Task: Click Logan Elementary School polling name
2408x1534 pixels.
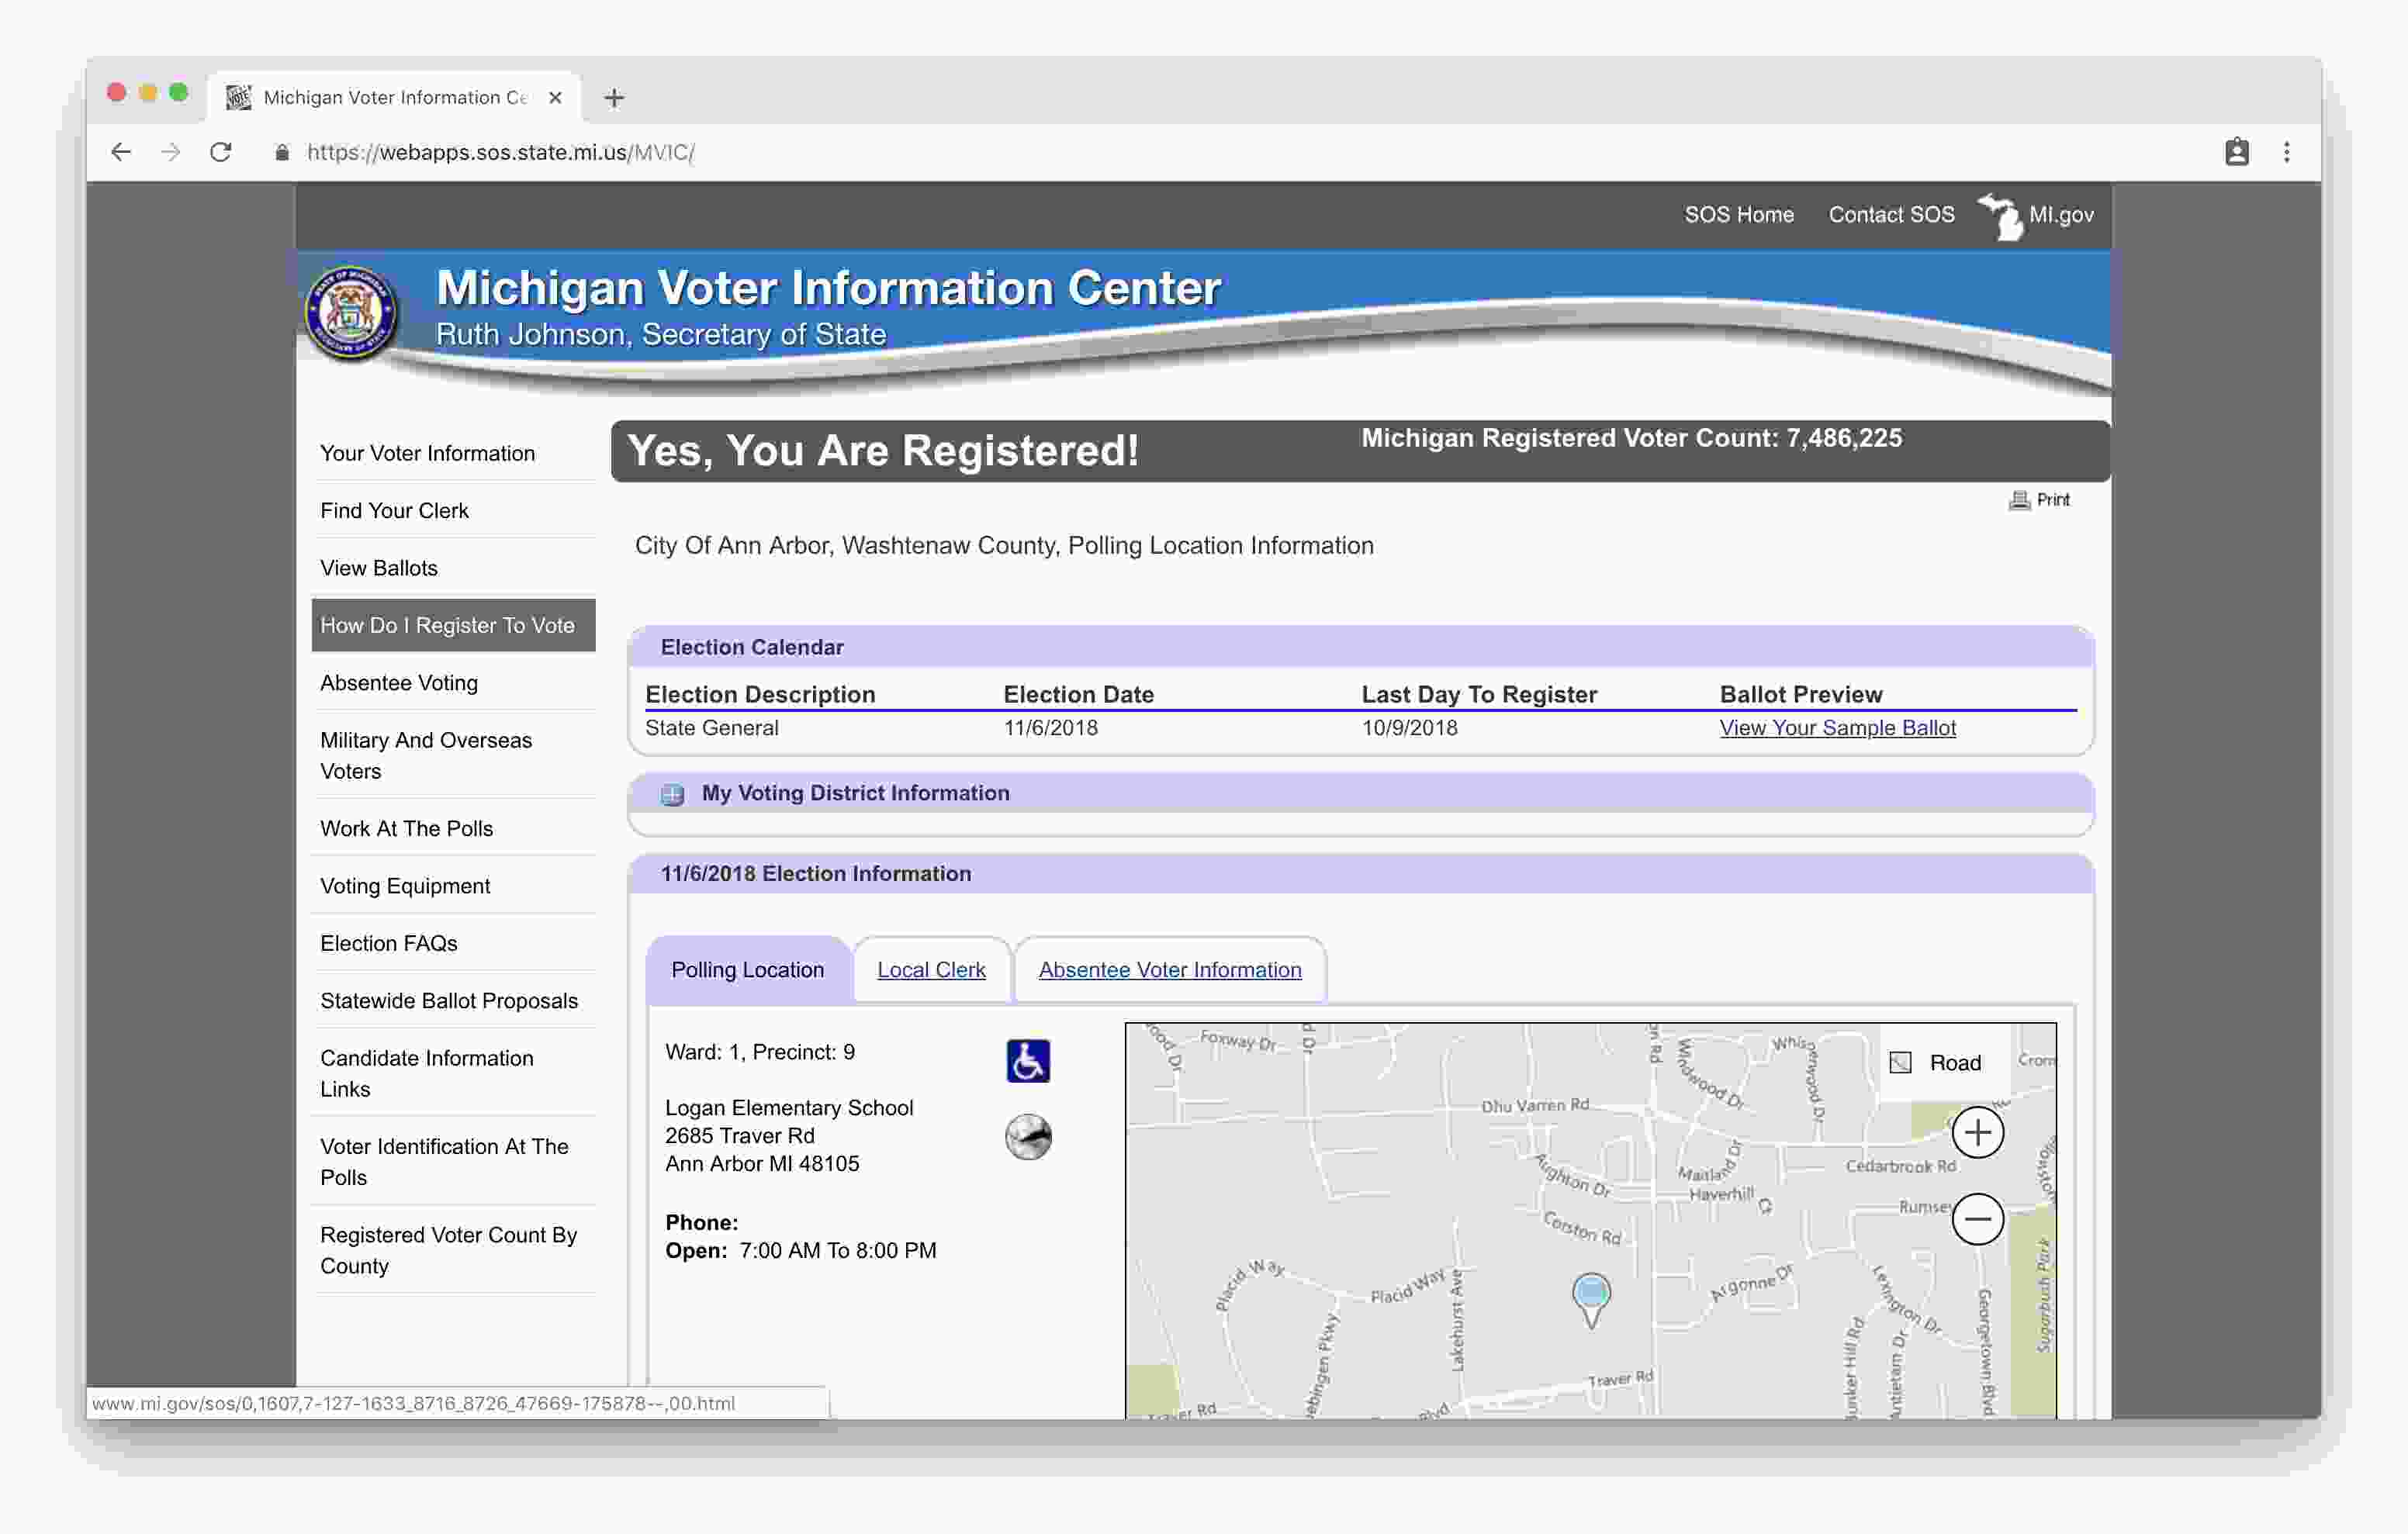Action: (789, 1108)
